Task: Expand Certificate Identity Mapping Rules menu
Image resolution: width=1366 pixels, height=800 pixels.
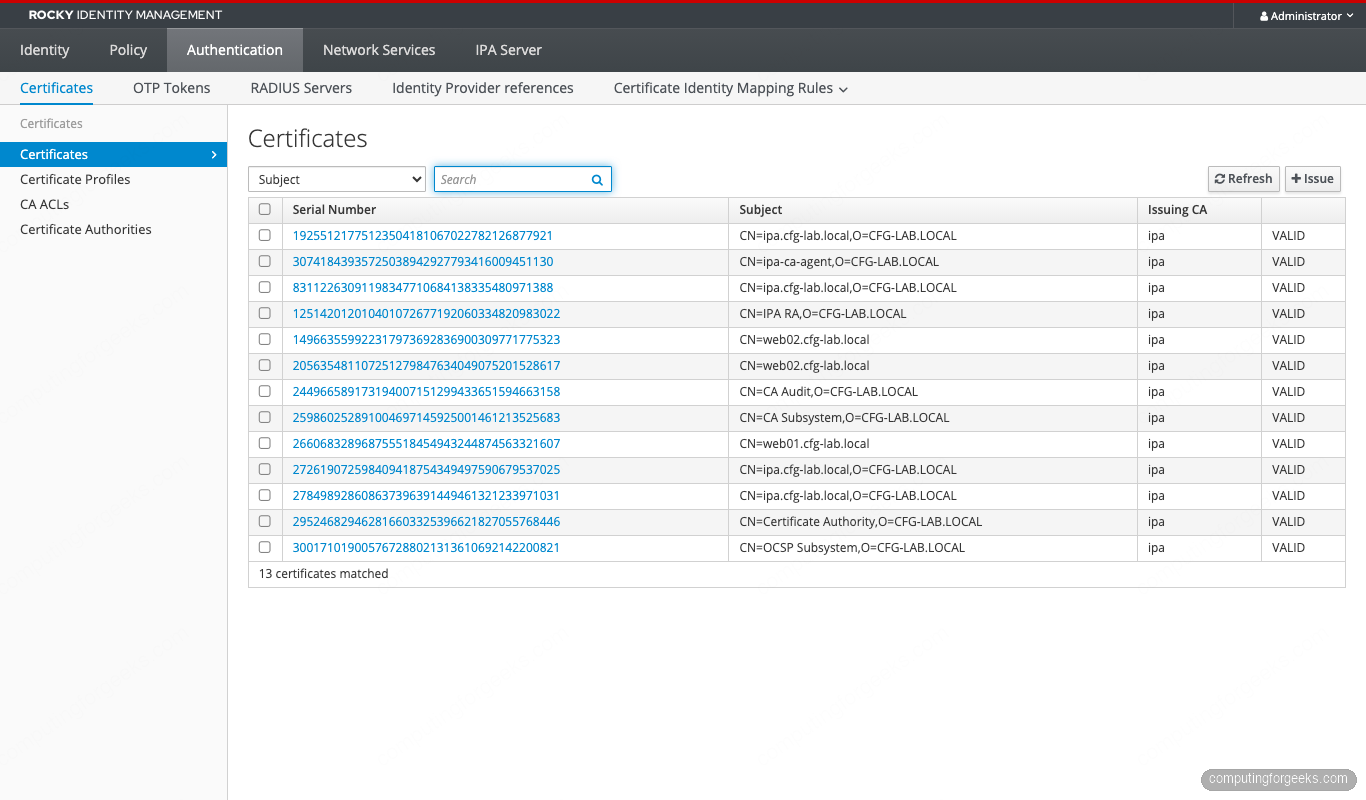Action: [731, 88]
